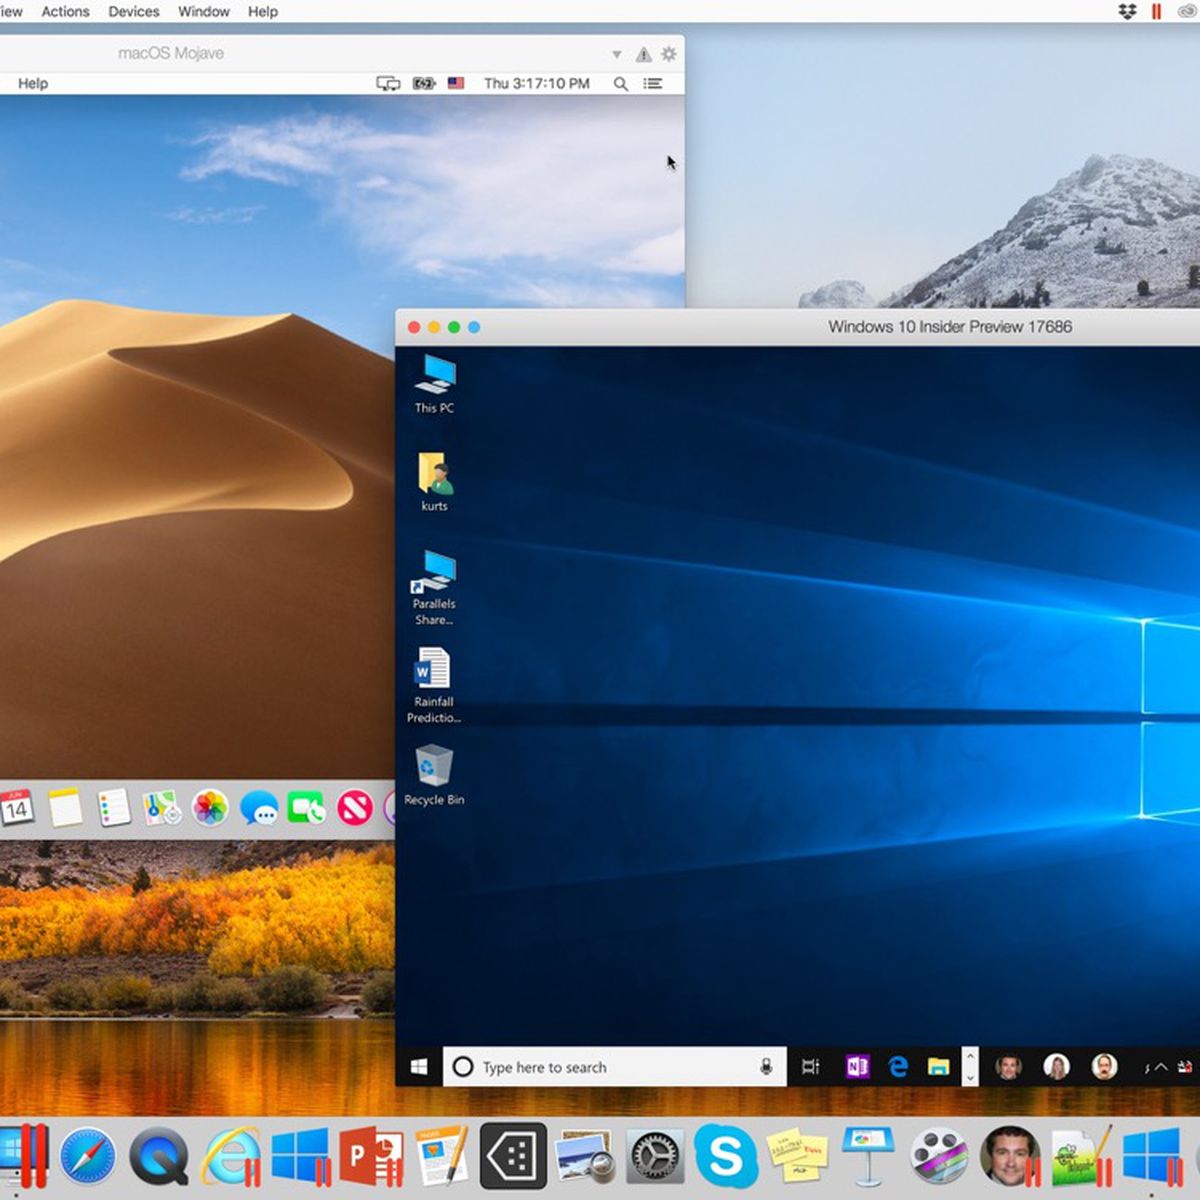The width and height of the screenshot is (1200, 1200).
Task: Click the man's portrait icon in the Mac dock
Action: pos(1010,1156)
